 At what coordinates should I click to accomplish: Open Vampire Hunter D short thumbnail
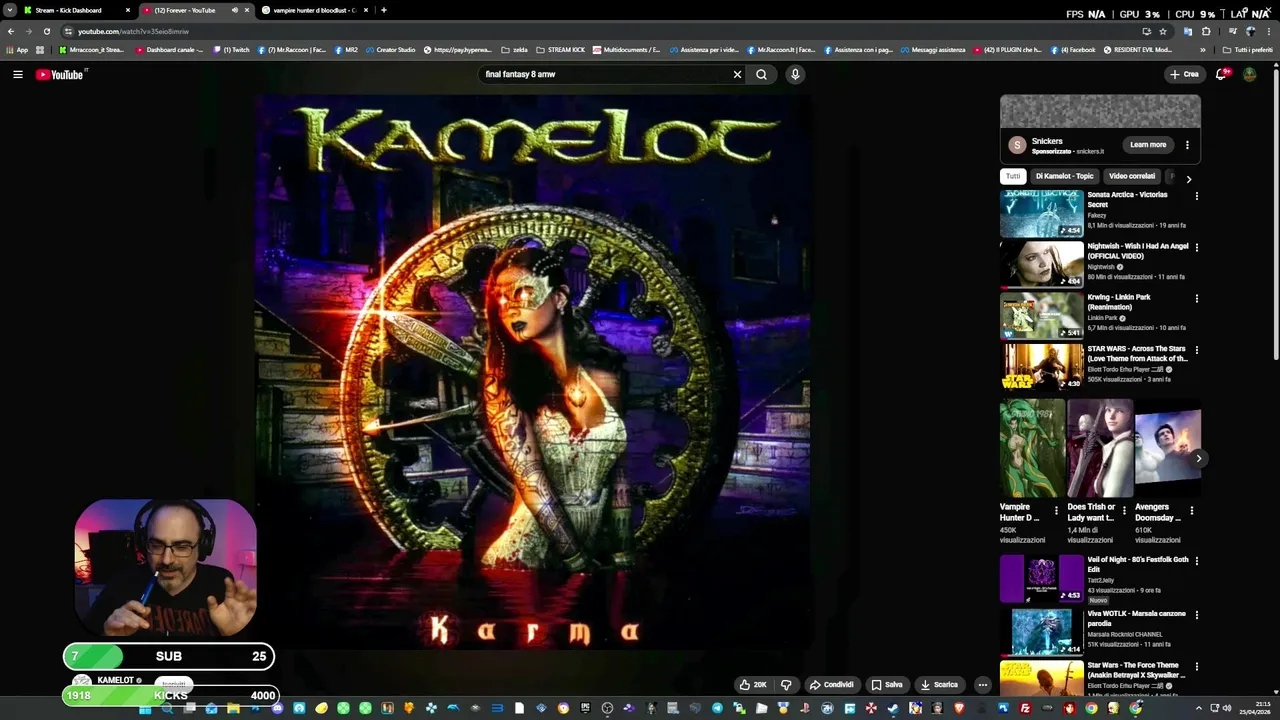1032,449
